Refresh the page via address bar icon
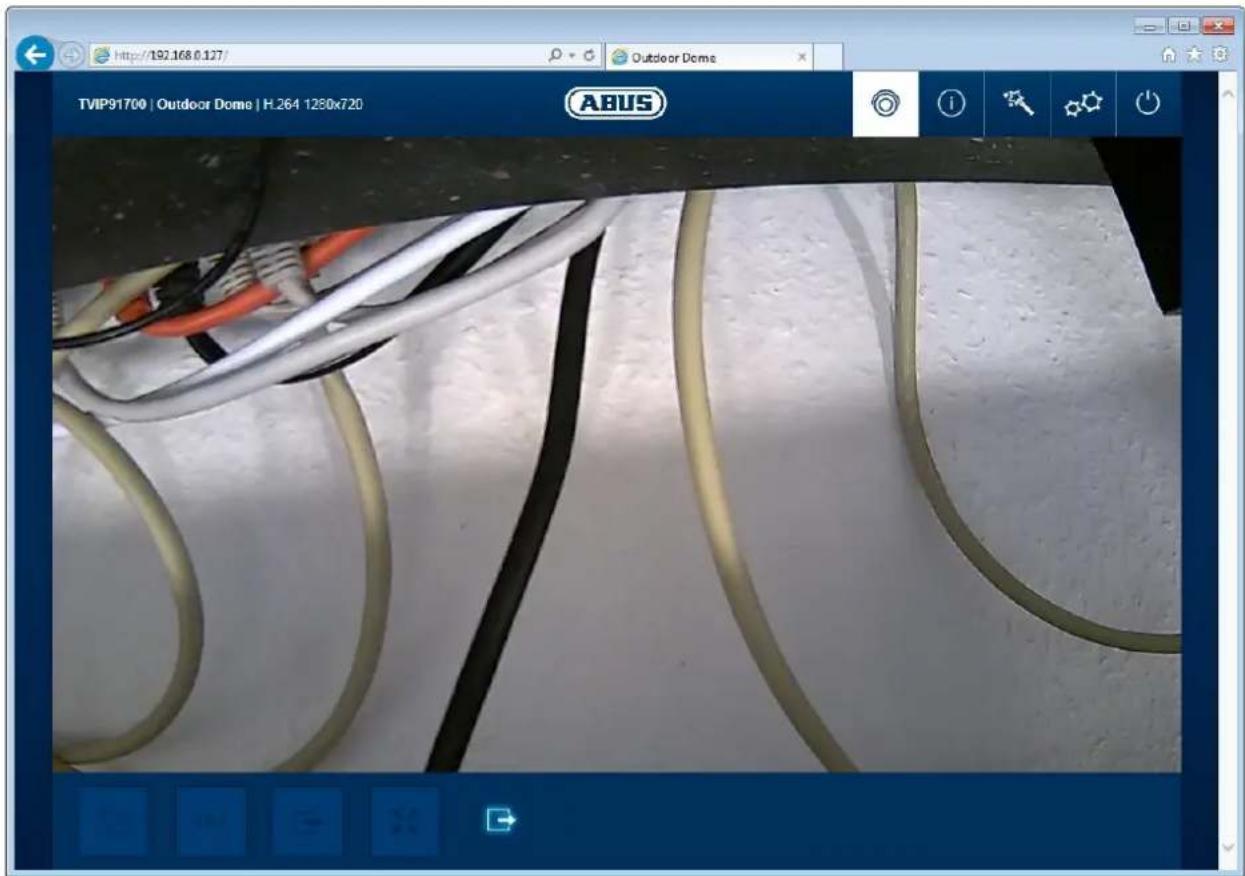The height and width of the screenshot is (876, 1245). click(591, 57)
